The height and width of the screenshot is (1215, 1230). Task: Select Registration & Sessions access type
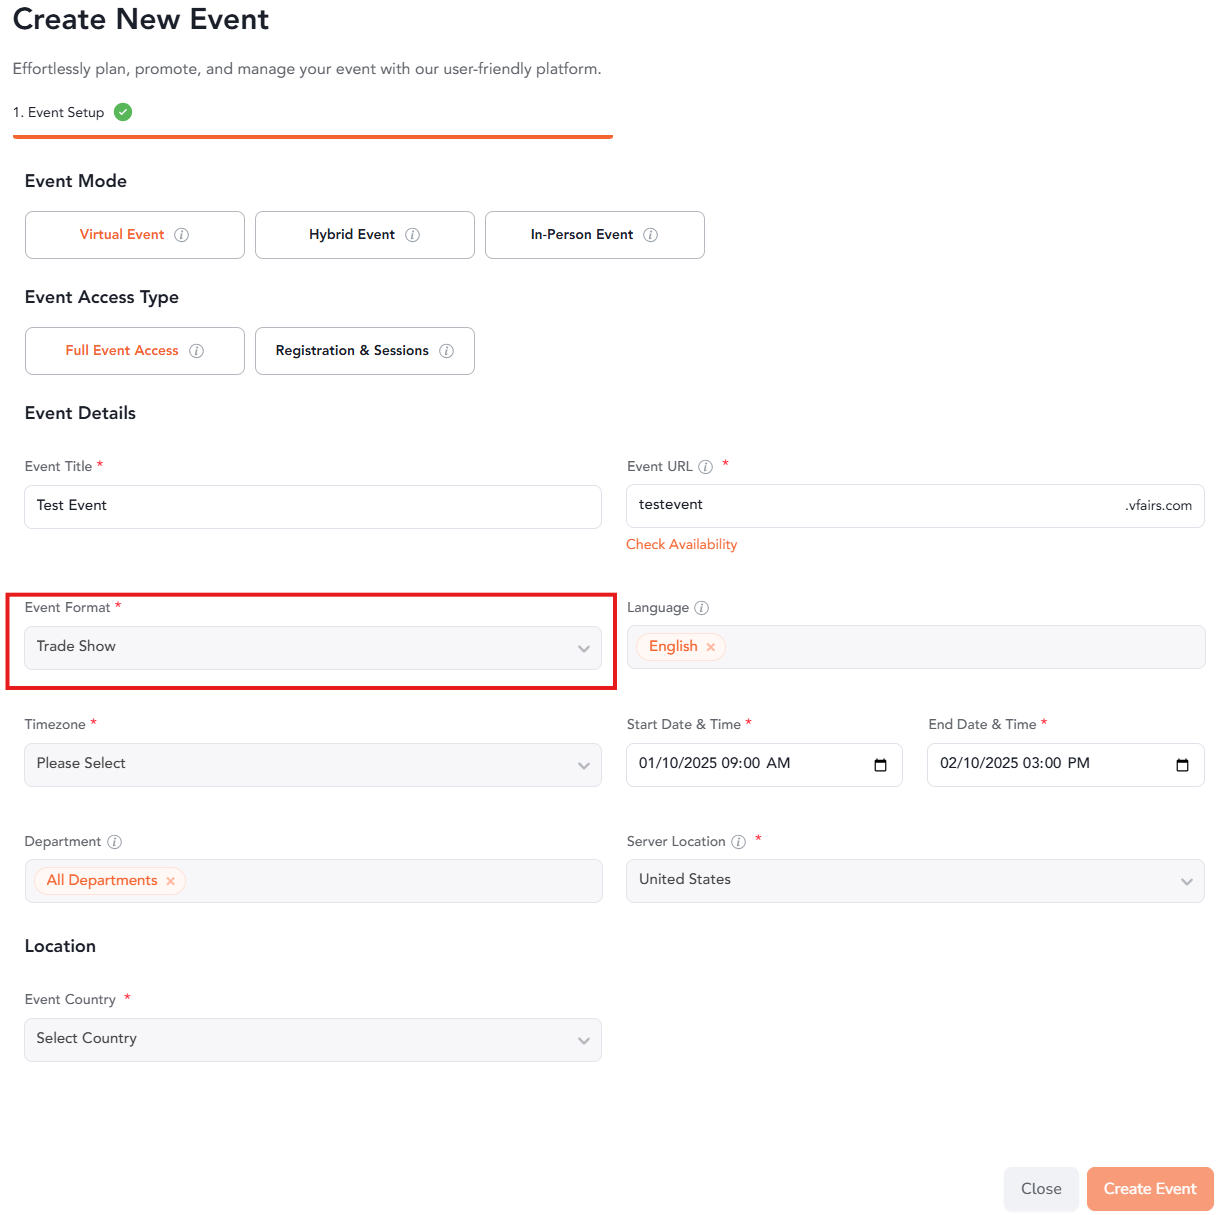(364, 350)
